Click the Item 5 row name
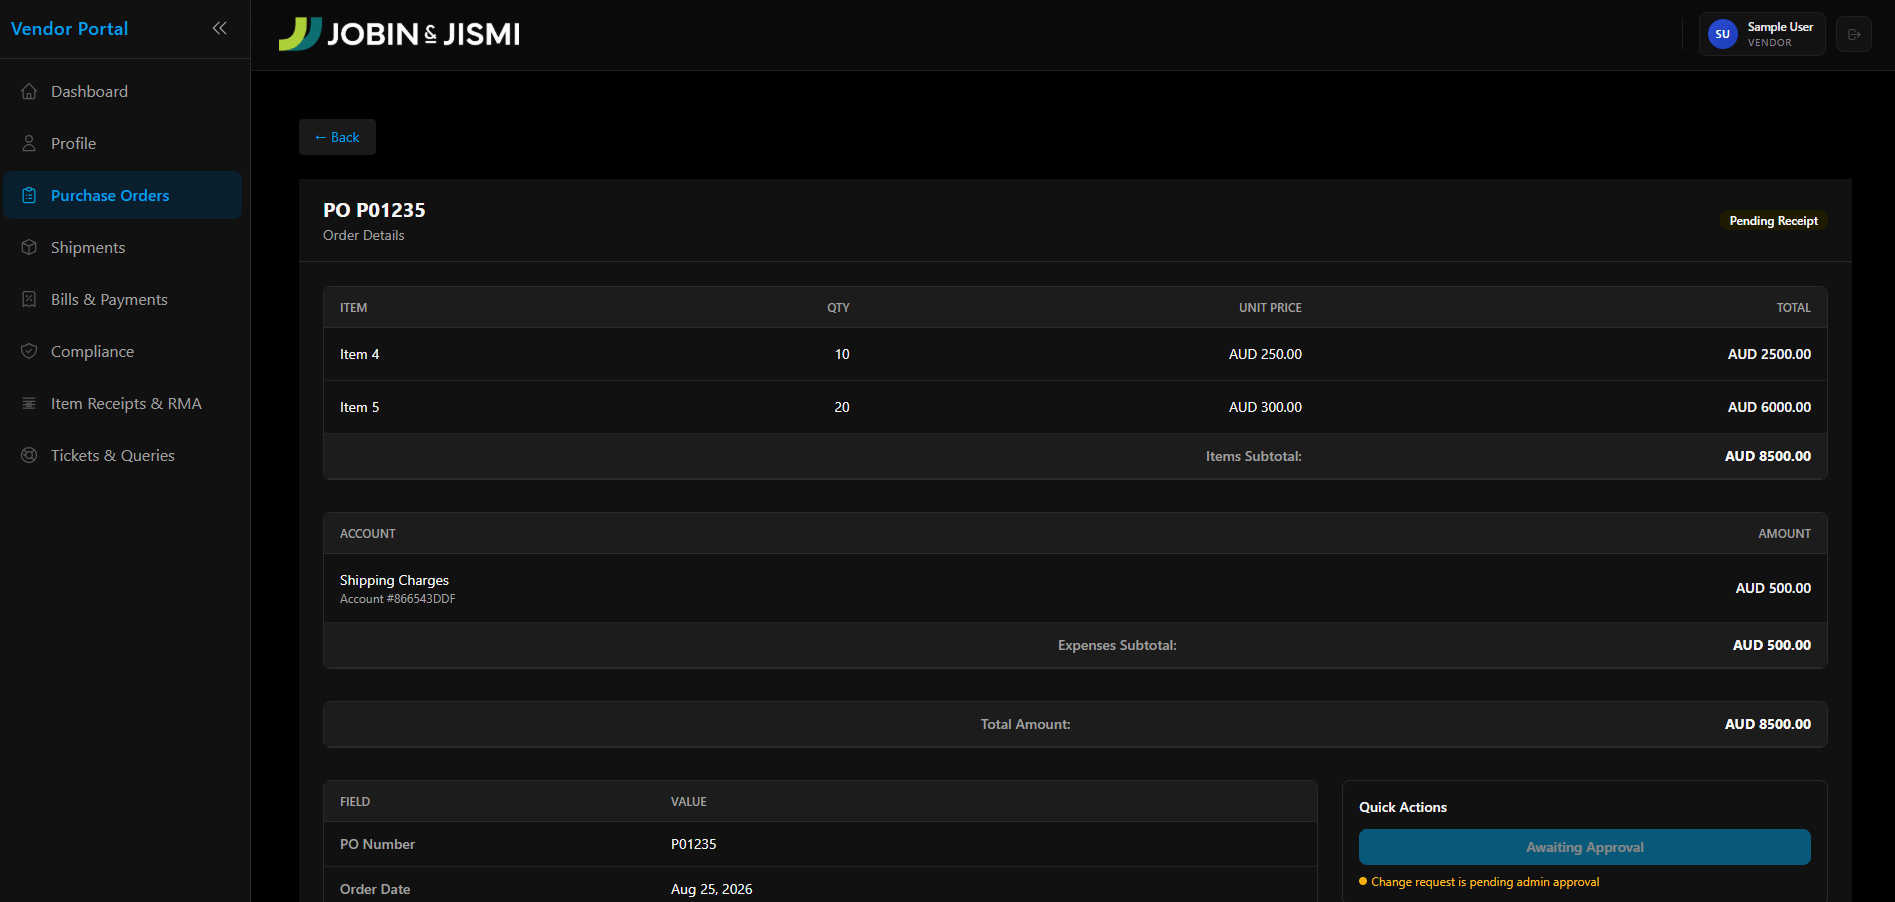Viewport: 1895px width, 902px height. coord(359,407)
